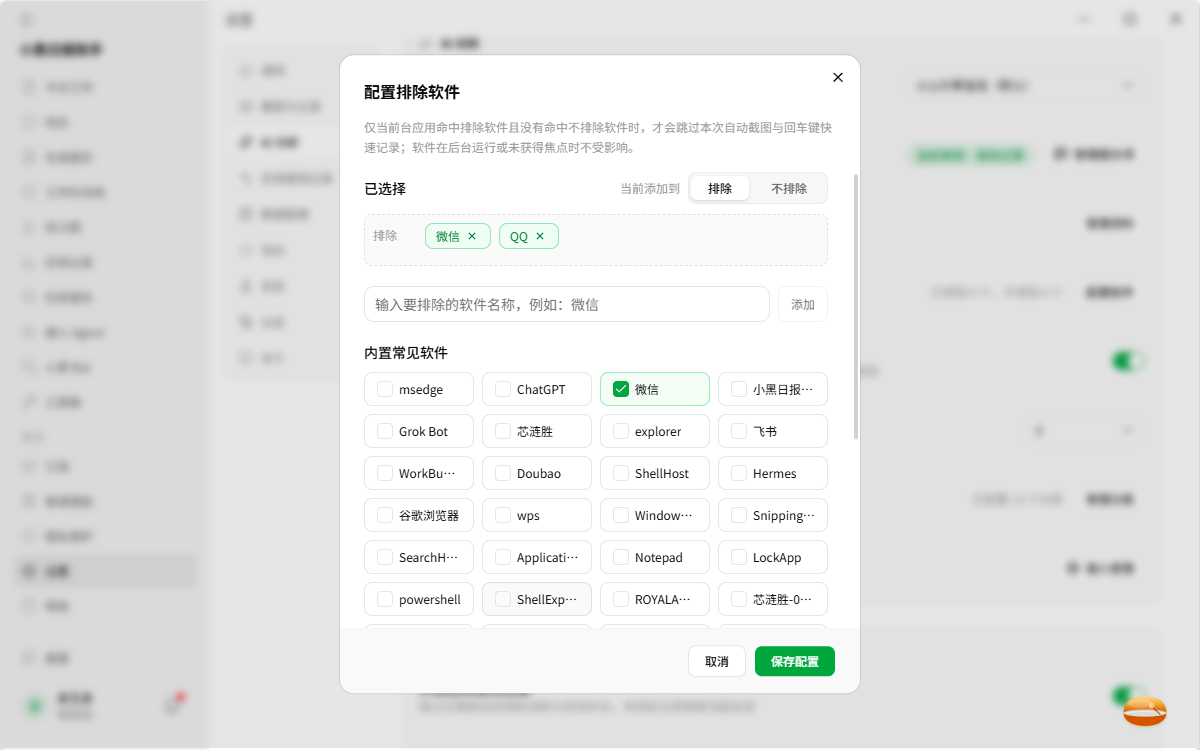Check the powershell checkbox
Screen dimensions: 1200x750
[385, 599]
